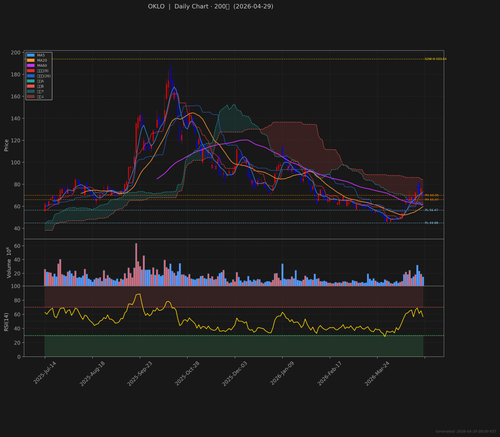Click the 100 tick on RSI axis
This screenshot has height=437, width=500.
point(15,286)
